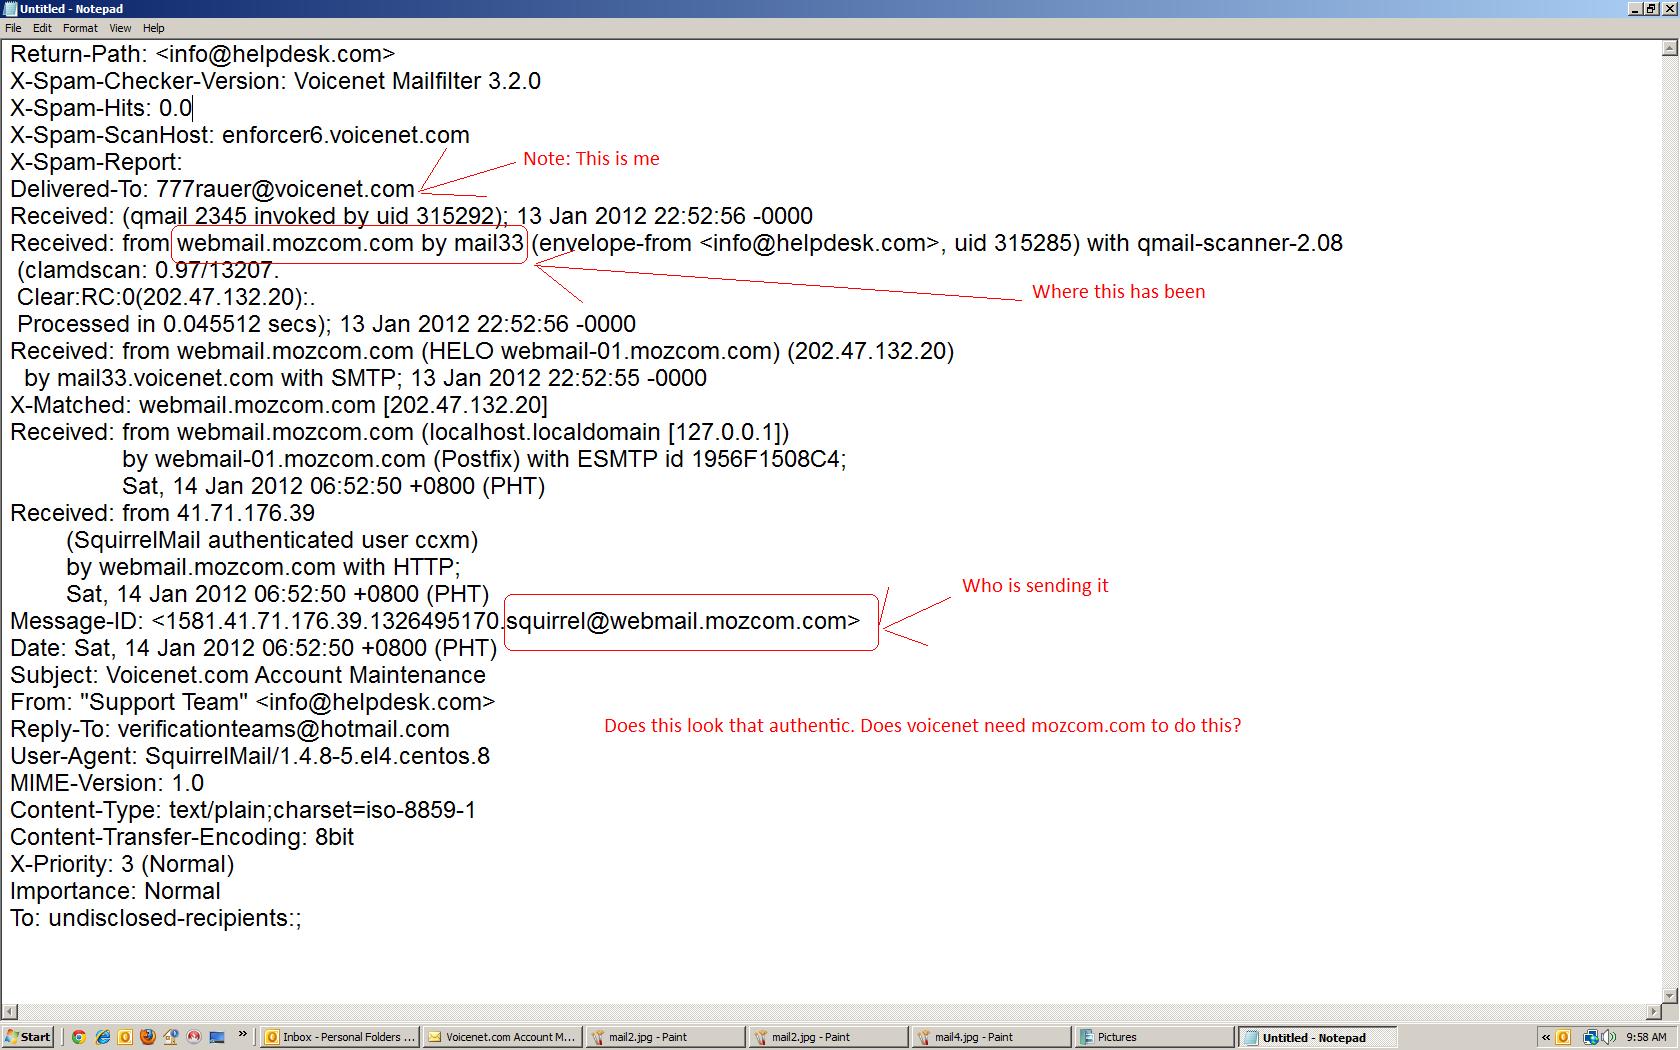Click the 'Received: from 41.71.176.39' line
This screenshot has height=1050, width=1680.
pos(162,513)
